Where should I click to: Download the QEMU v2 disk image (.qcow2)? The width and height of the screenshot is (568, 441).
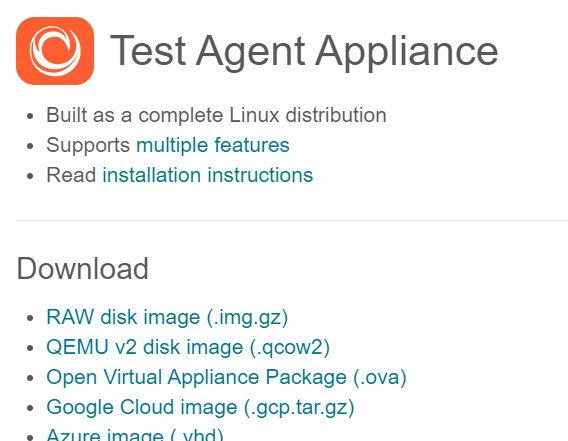click(x=188, y=348)
